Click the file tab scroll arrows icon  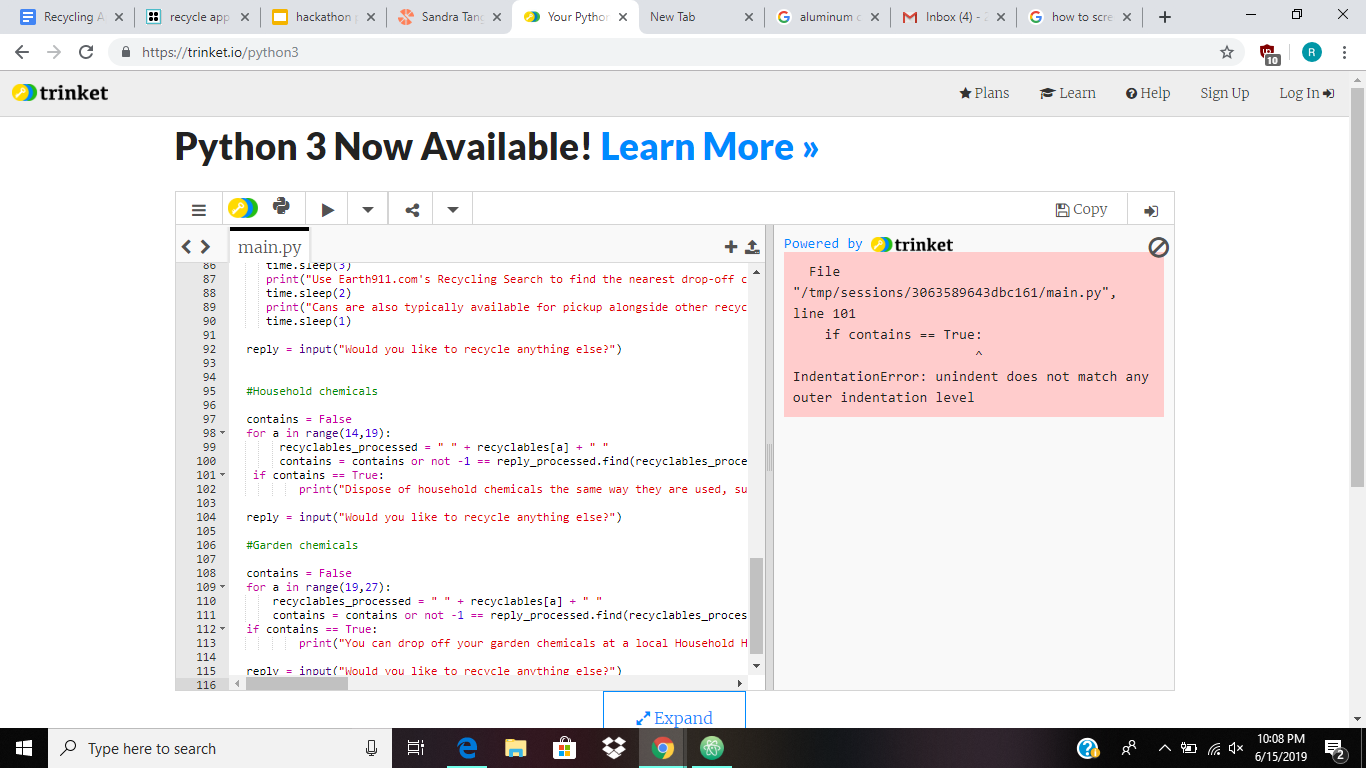196,246
